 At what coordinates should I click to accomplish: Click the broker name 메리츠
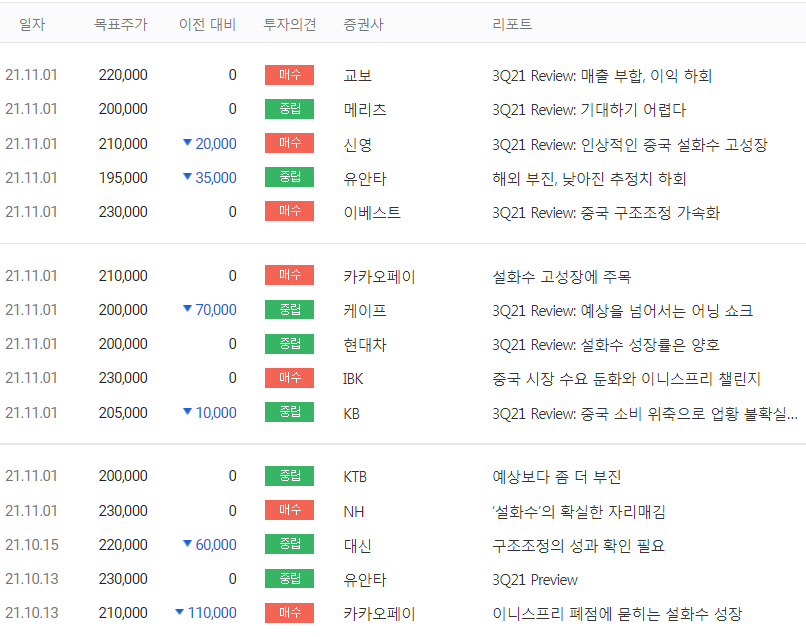(x=364, y=110)
